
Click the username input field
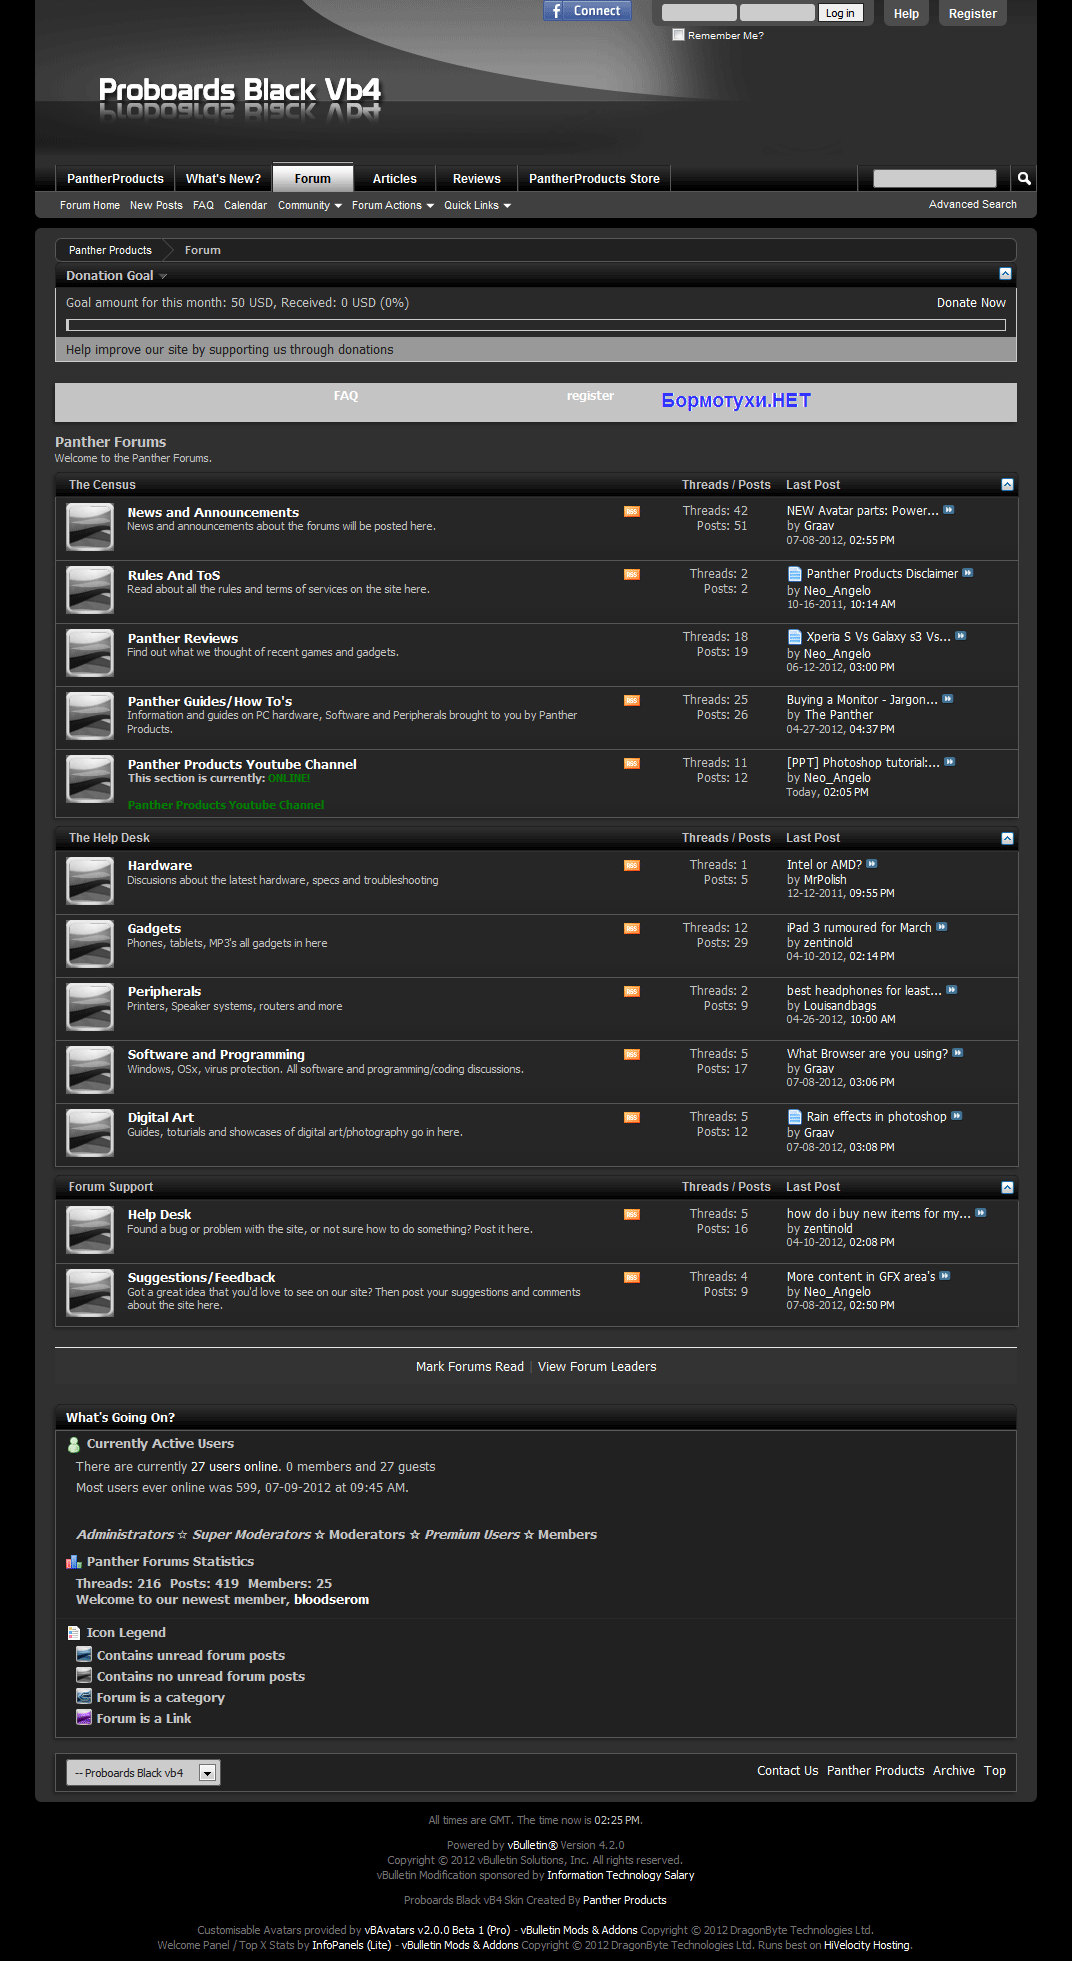tap(699, 13)
